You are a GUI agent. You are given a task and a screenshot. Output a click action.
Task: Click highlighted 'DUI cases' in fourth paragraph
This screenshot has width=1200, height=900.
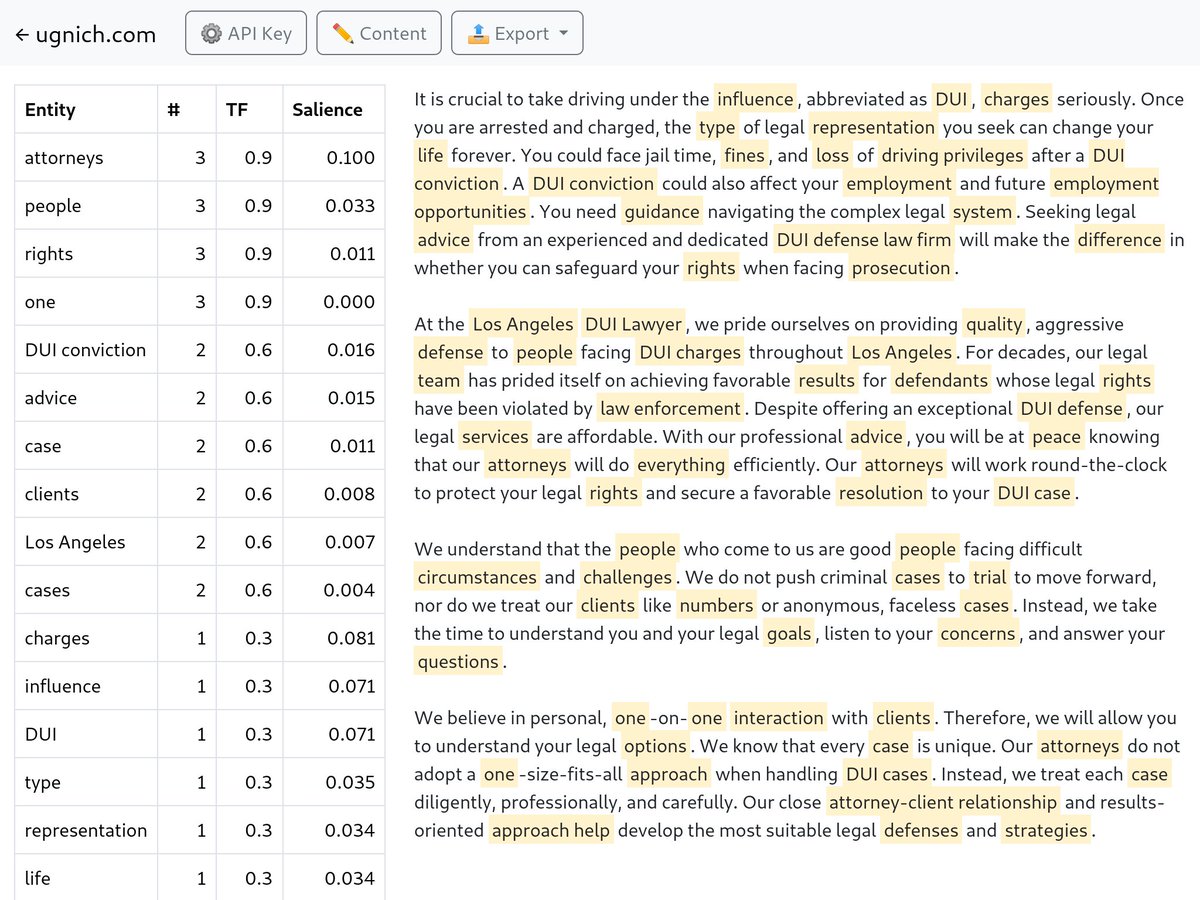[886, 775]
